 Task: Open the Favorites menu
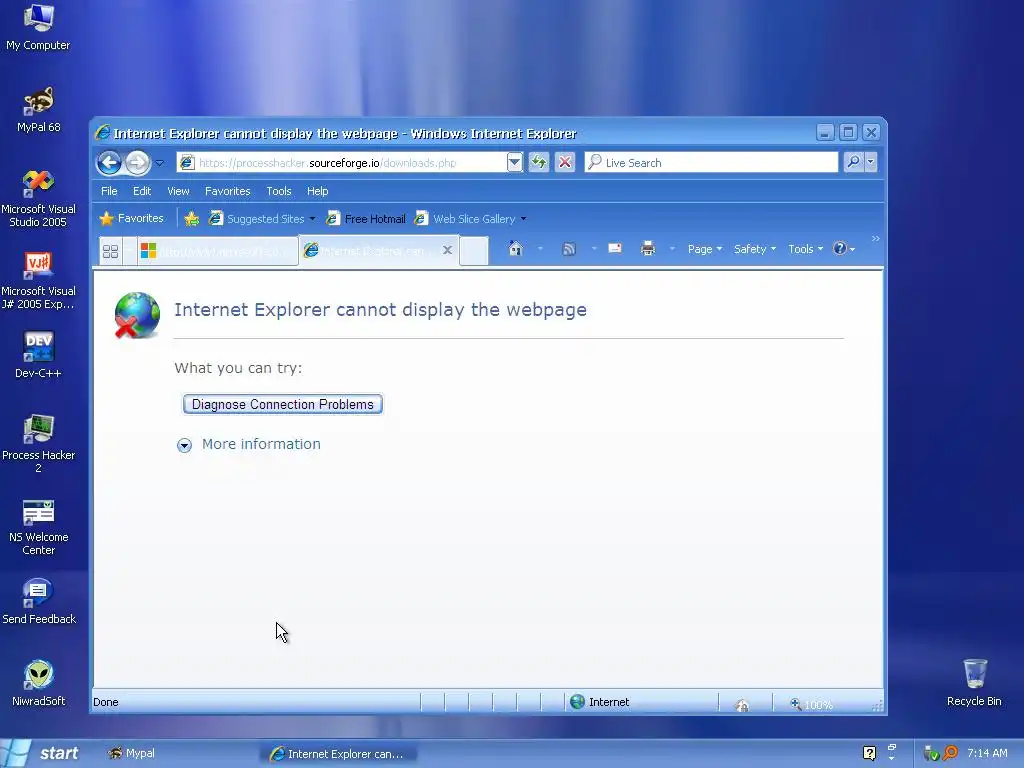[227, 191]
